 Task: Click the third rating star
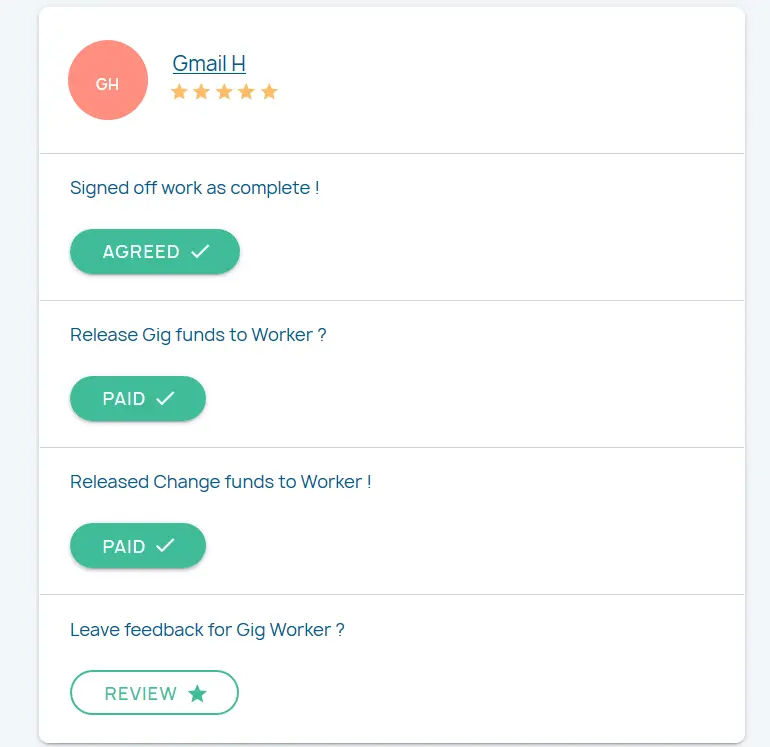tap(224, 92)
